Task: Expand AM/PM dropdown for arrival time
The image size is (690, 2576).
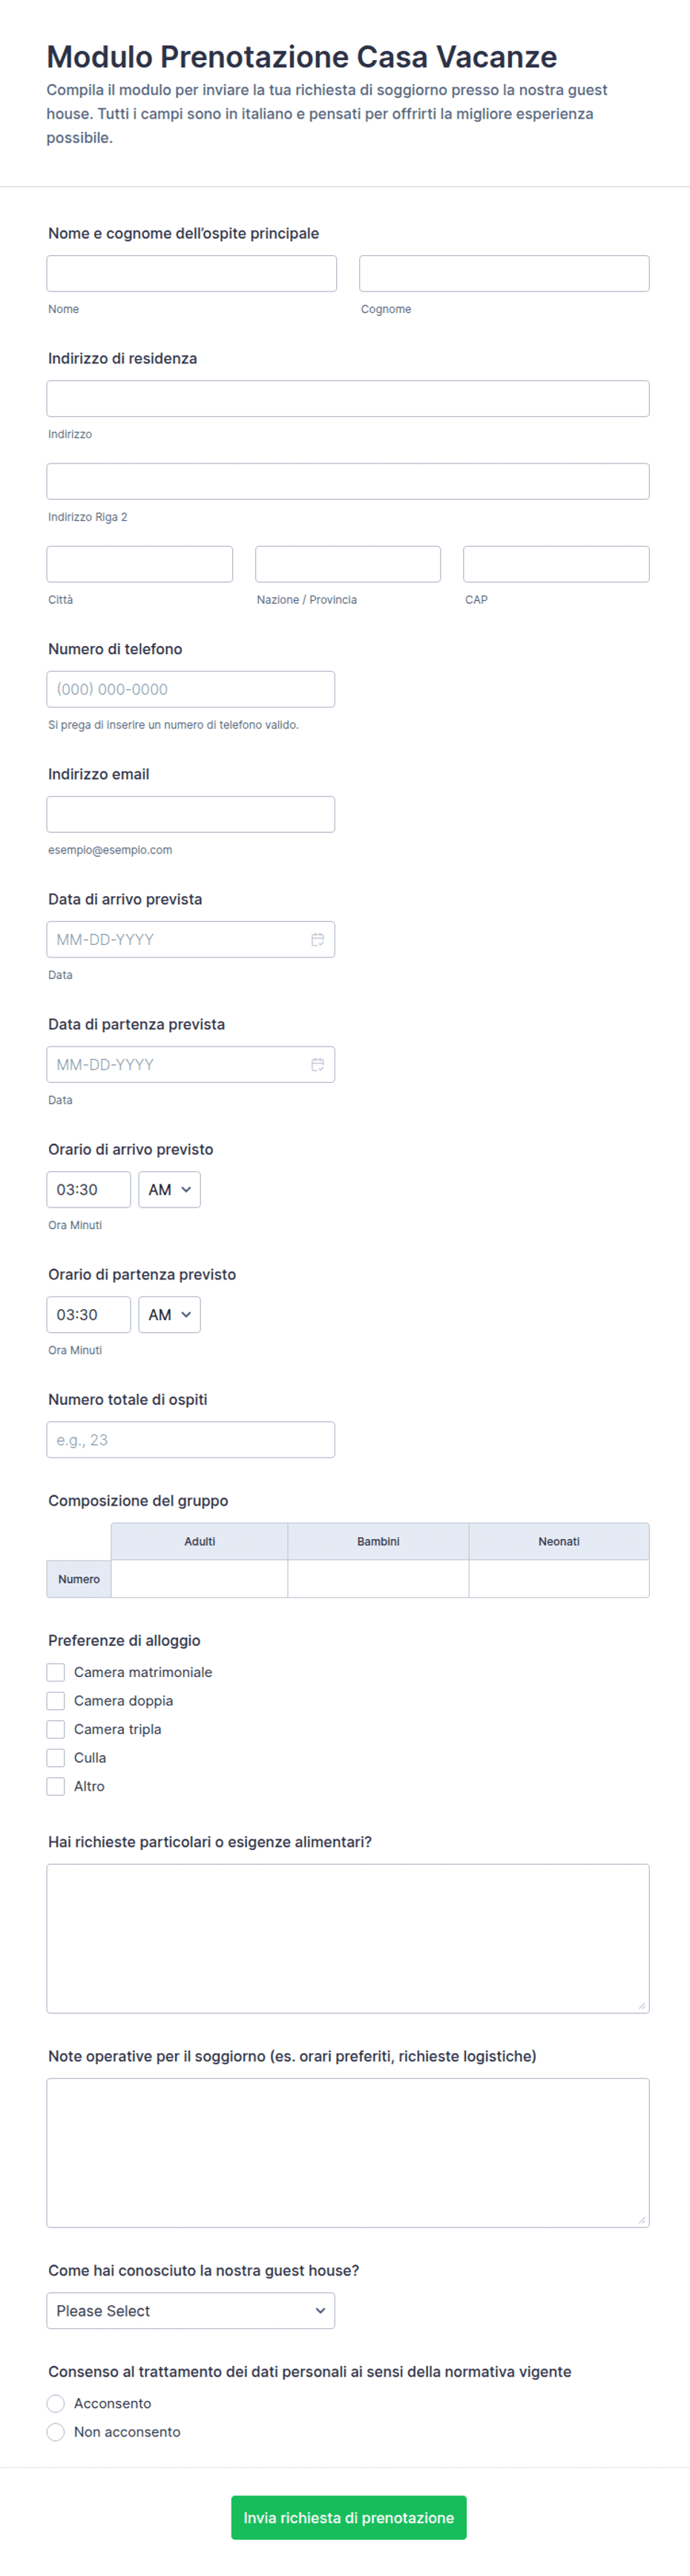Action: tap(169, 1189)
